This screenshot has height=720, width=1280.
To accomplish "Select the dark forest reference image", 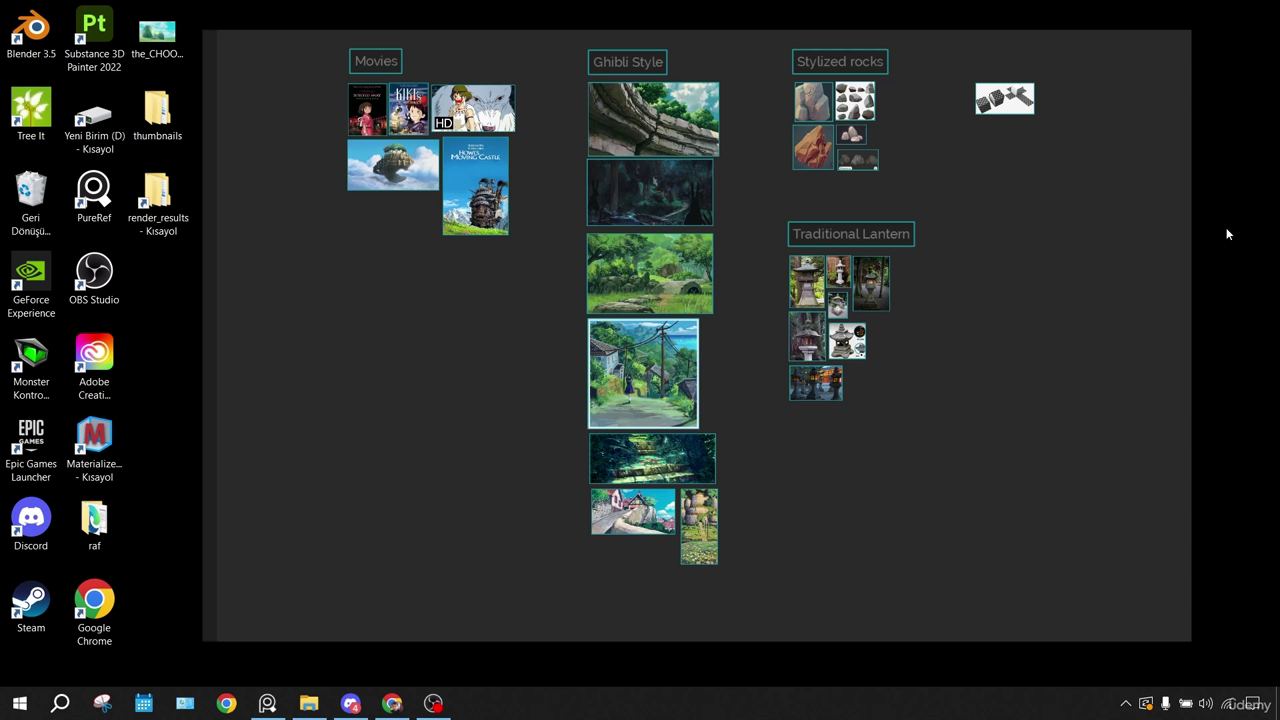I will (650, 193).
